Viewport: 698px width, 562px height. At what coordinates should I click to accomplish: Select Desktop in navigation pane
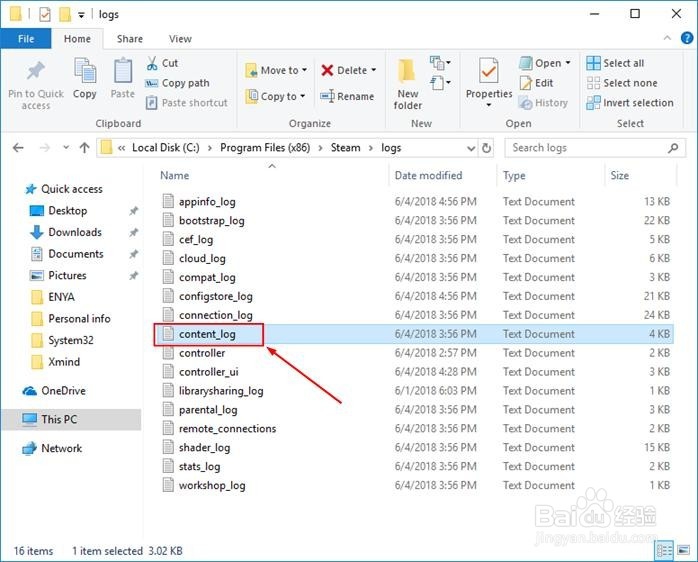[58, 211]
